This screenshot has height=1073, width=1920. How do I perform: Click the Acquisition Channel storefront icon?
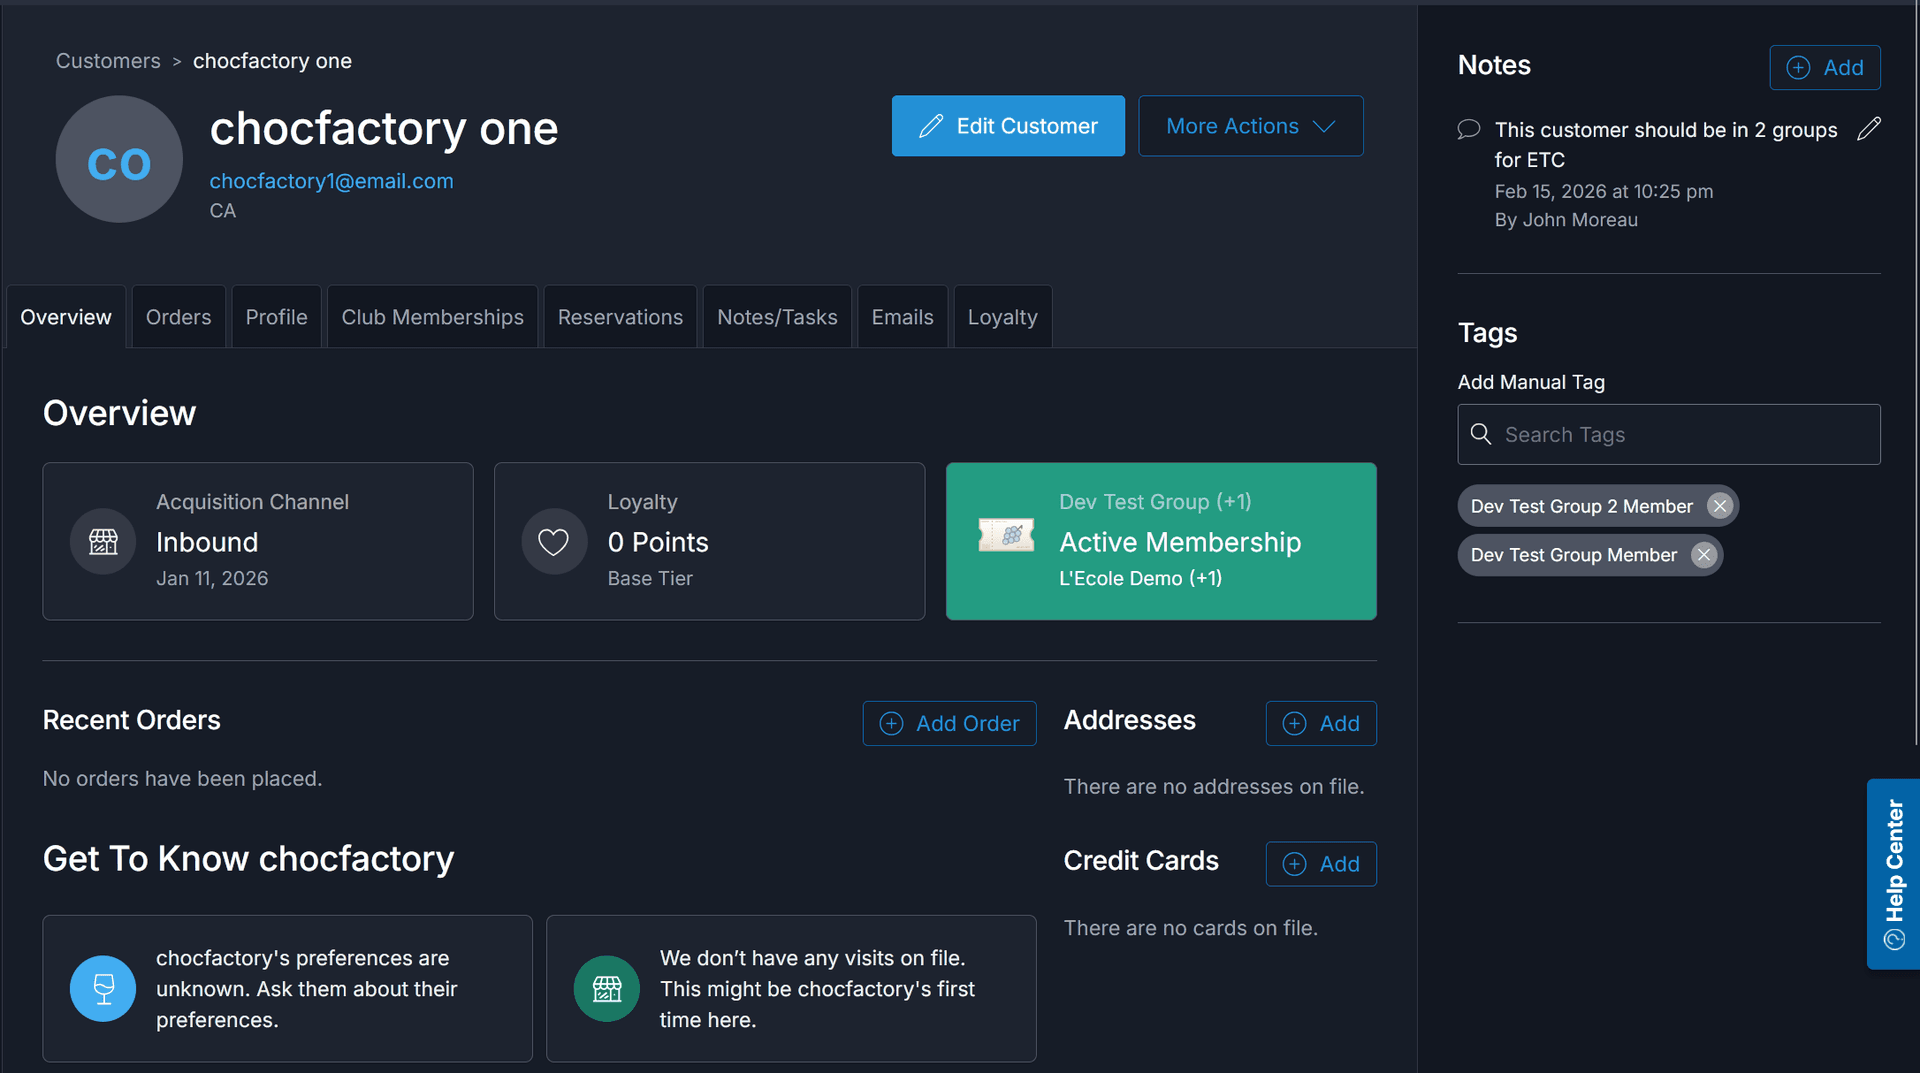102,541
